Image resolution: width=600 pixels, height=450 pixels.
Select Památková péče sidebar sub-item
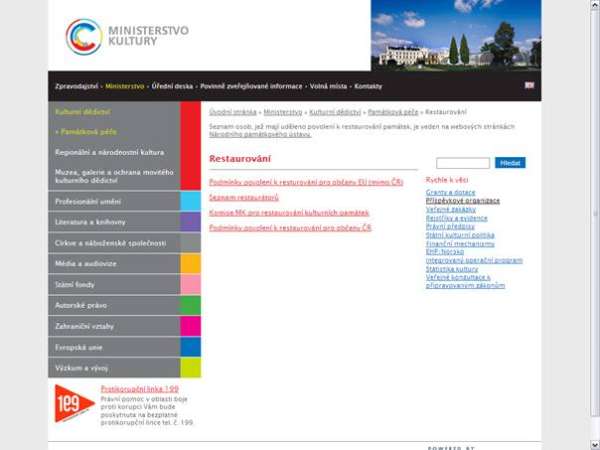(x=88, y=132)
